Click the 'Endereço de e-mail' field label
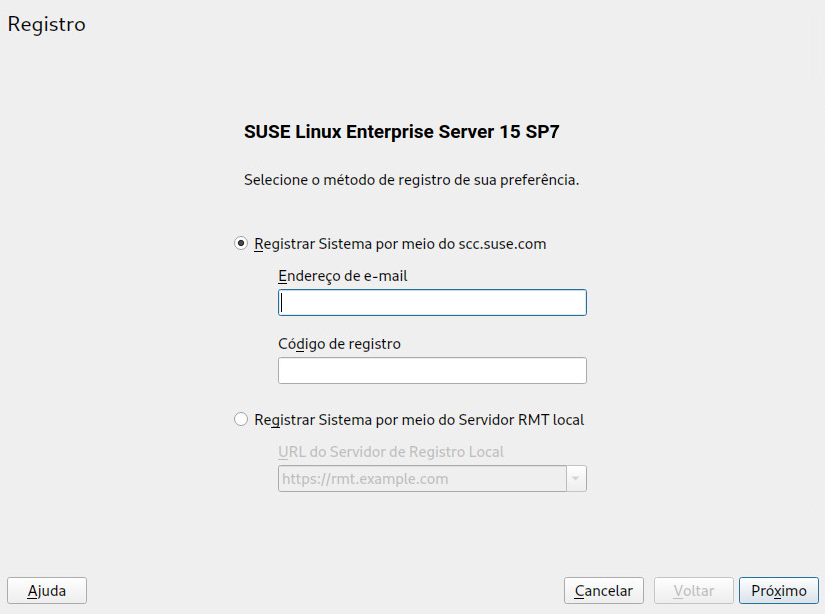The height and width of the screenshot is (614, 825). pyautogui.click(x=342, y=276)
